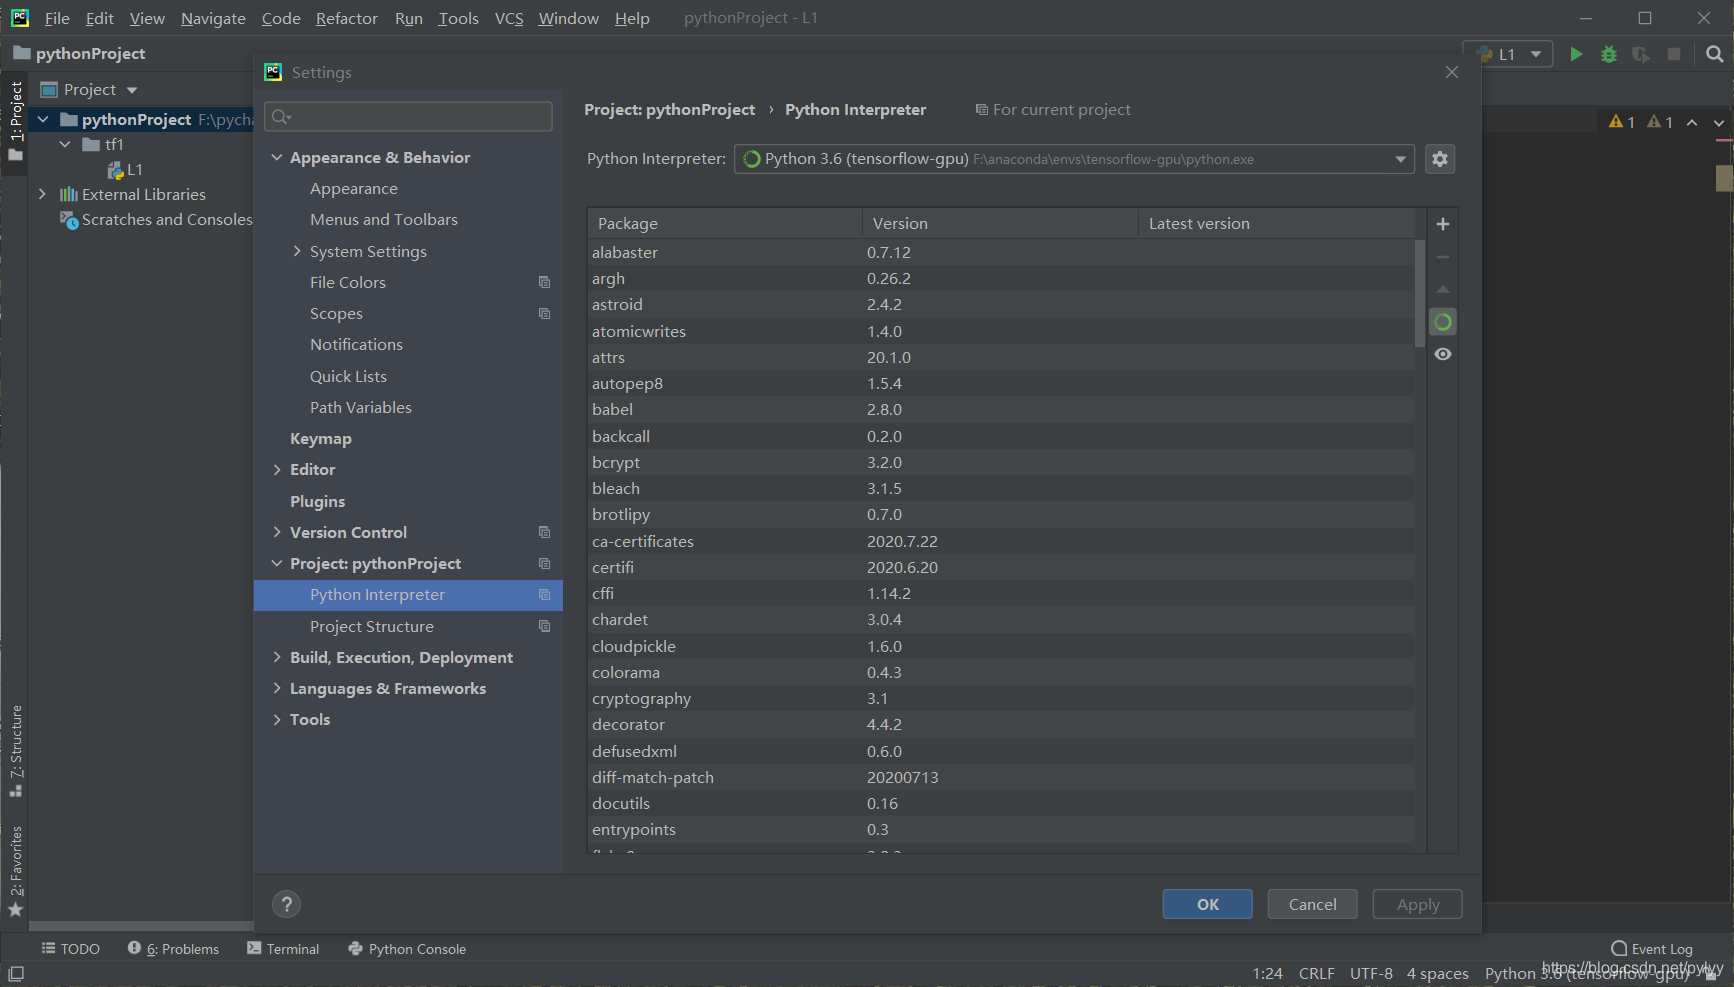Viewport: 1734px width, 987px height.
Task: Open the VCS menu
Action: (509, 18)
